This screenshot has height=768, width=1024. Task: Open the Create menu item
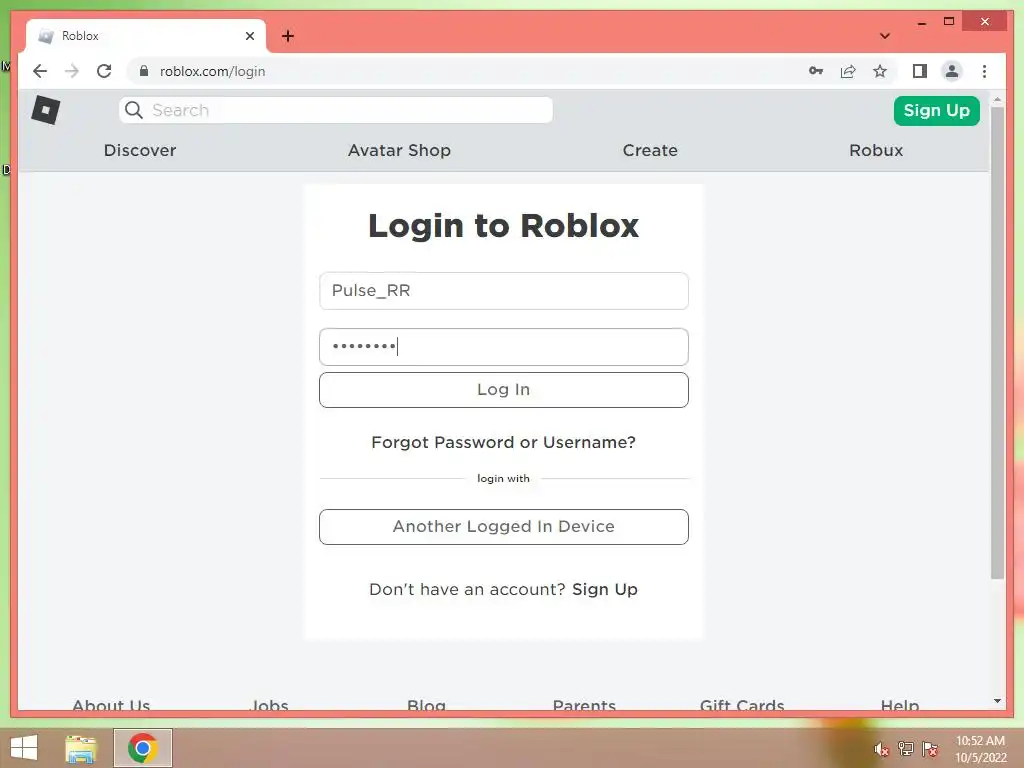pyautogui.click(x=650, y=150)
